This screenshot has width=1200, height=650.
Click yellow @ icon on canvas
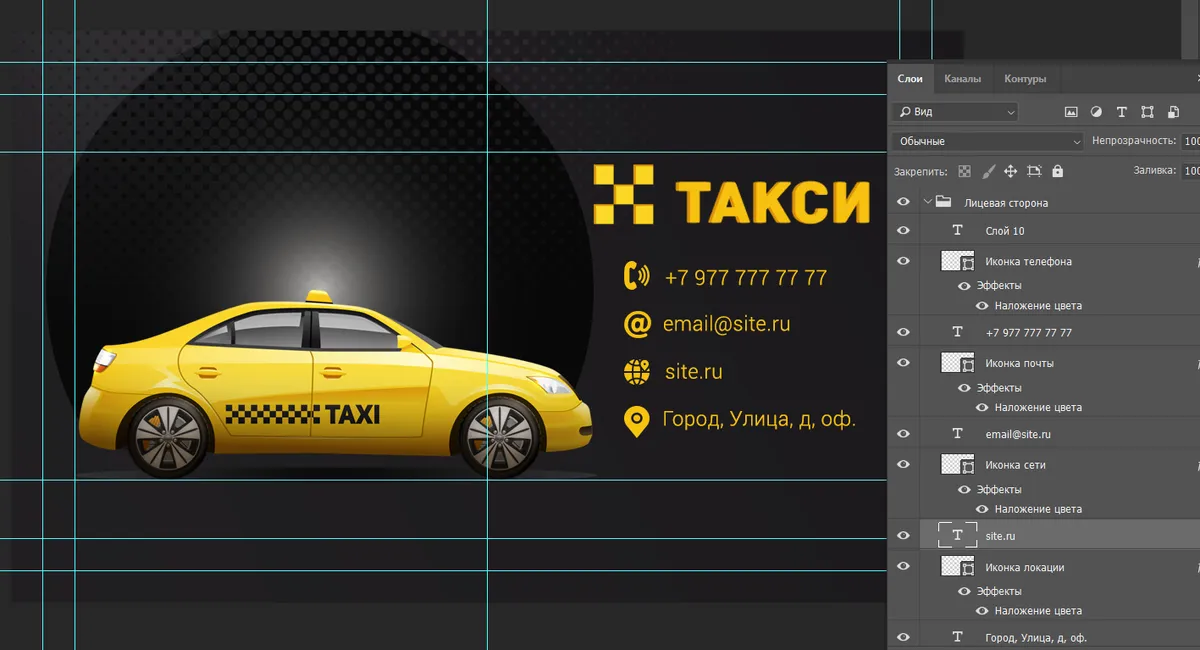click(x=636, y=324)
